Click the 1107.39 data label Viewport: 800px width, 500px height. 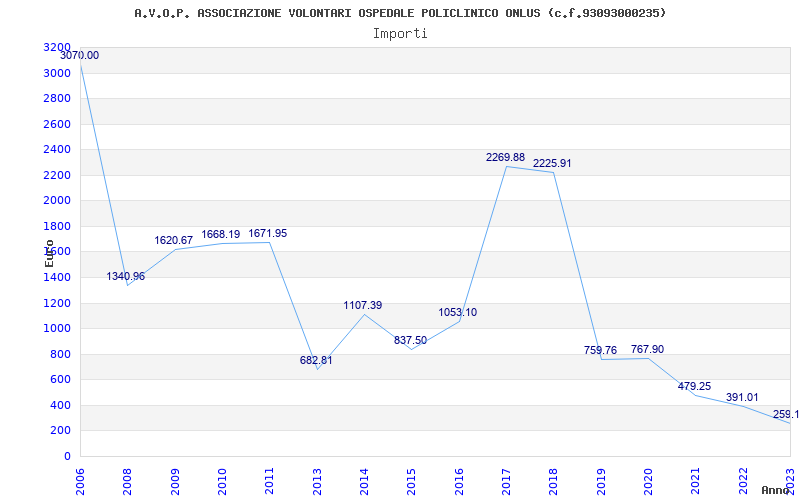pos(363,306)
